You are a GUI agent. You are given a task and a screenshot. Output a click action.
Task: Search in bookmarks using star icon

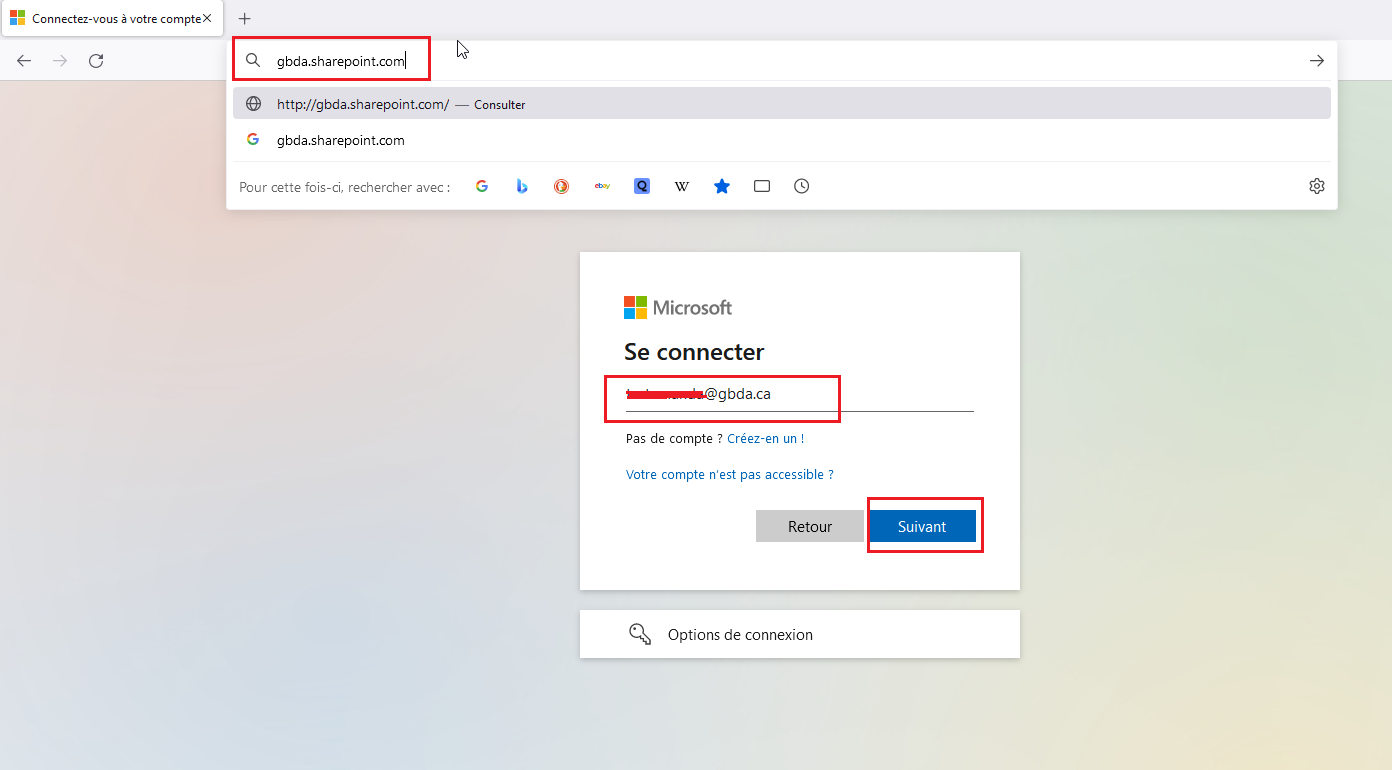(722, 186)
